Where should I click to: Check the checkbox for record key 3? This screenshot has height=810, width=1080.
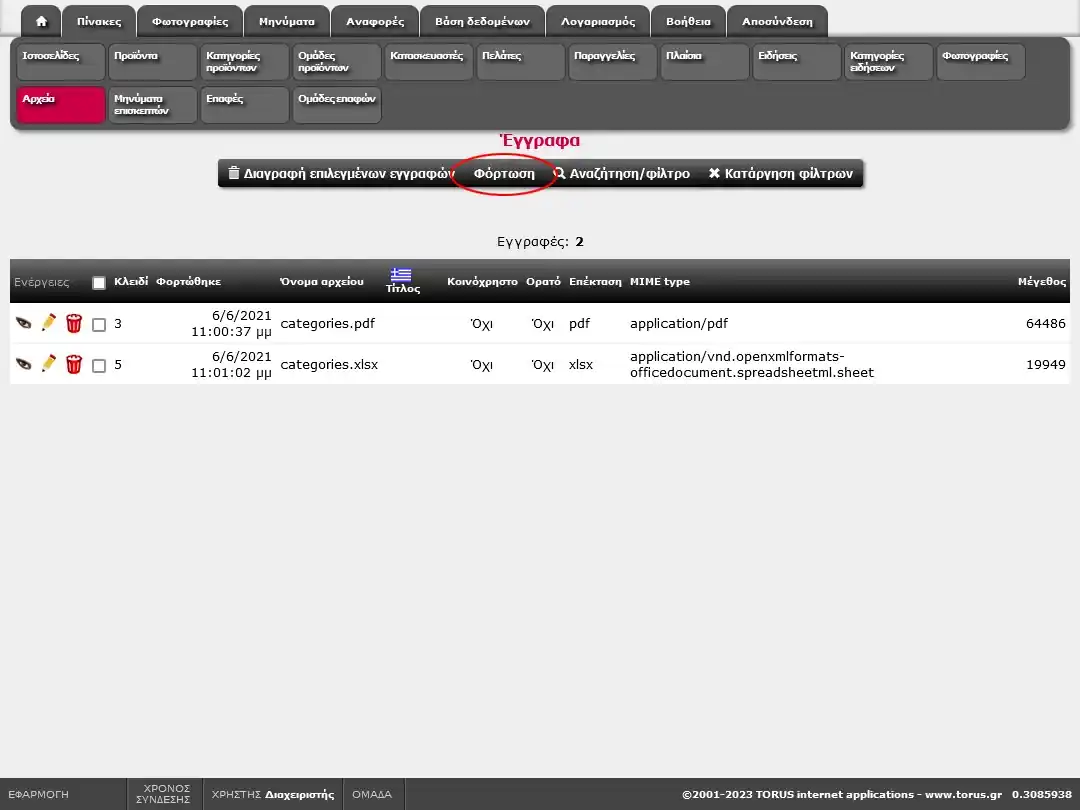(x=99, y=325)
